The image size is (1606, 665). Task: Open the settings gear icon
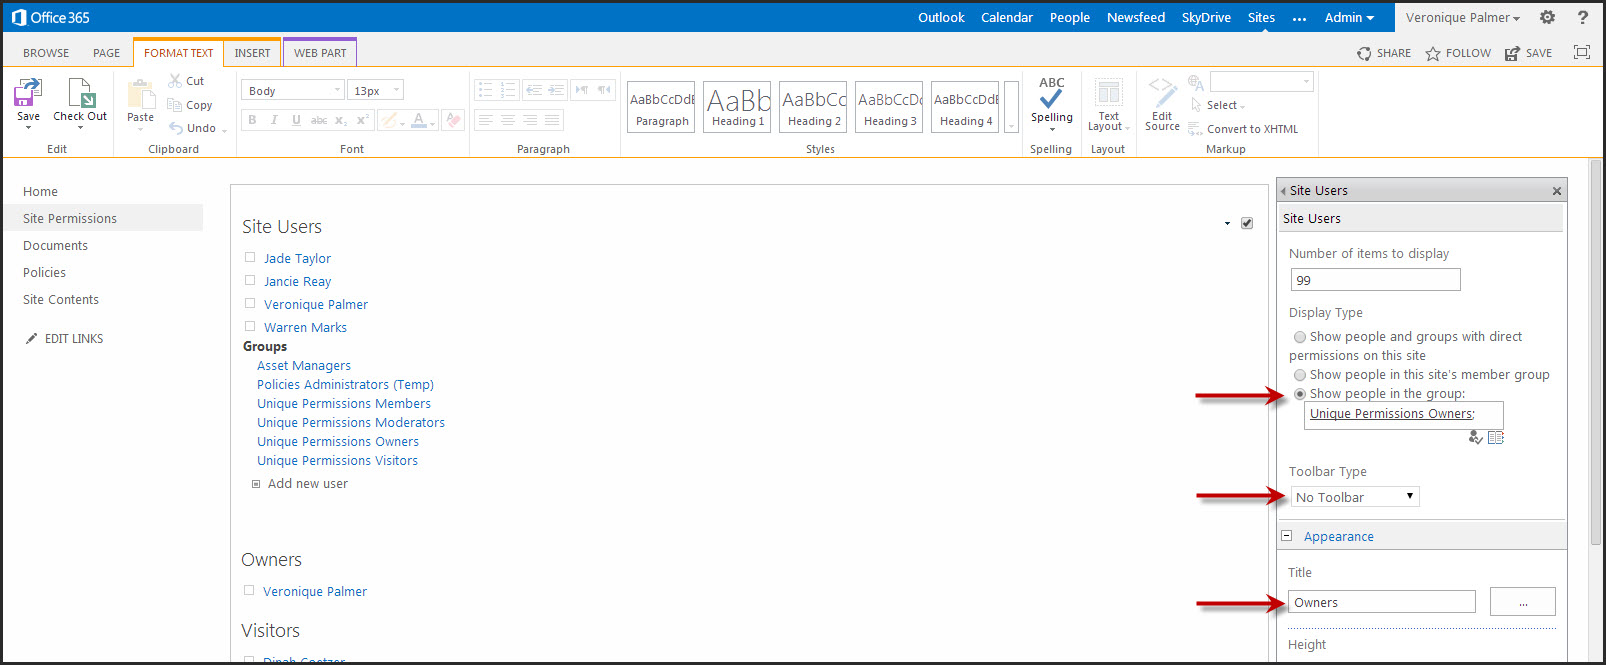[1547, 17]
